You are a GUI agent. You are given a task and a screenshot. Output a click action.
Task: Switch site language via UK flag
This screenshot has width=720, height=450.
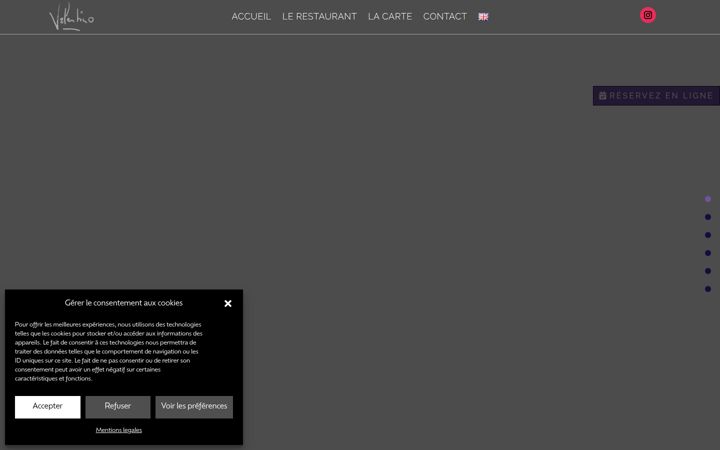pyautogui.click(x=483, y=17)
